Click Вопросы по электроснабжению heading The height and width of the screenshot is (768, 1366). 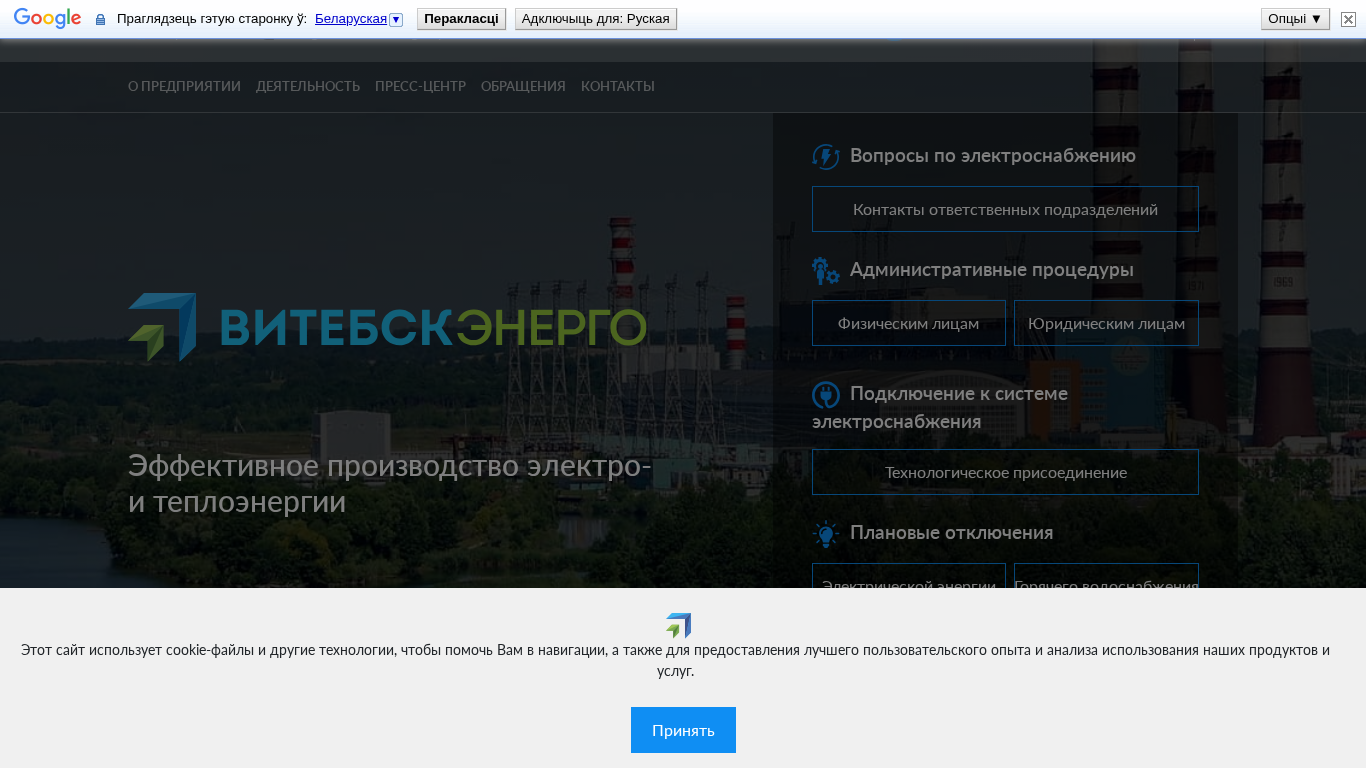pos(993,156)
